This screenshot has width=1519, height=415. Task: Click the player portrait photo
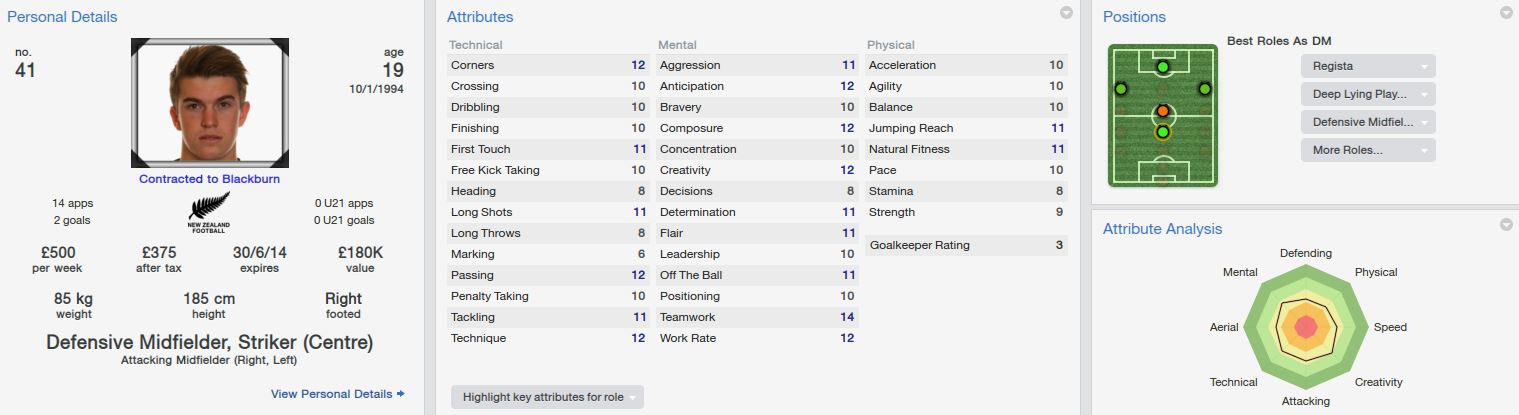pos(210,103)
